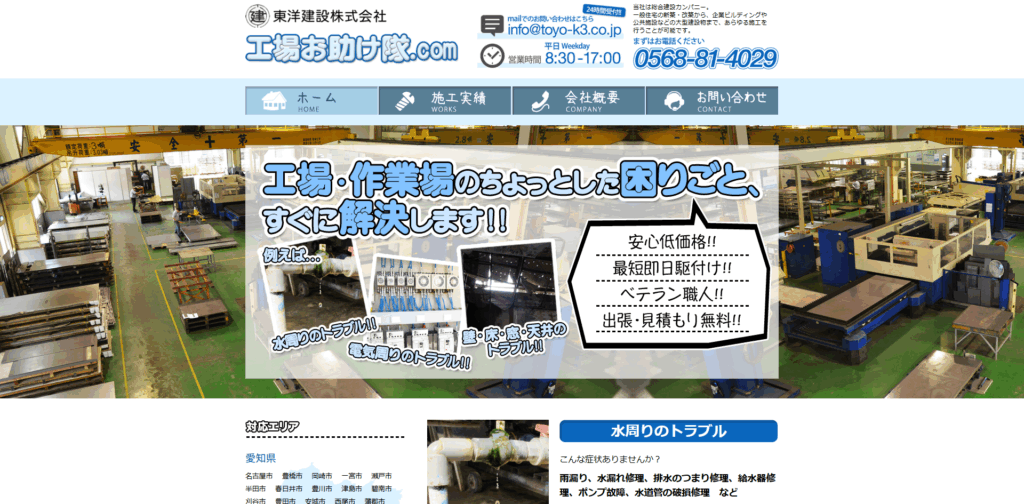Open the leaking pipe photo below the banner
This screenshot has width=1024, height=504.
pyautogui.click(x=487, y=461)
